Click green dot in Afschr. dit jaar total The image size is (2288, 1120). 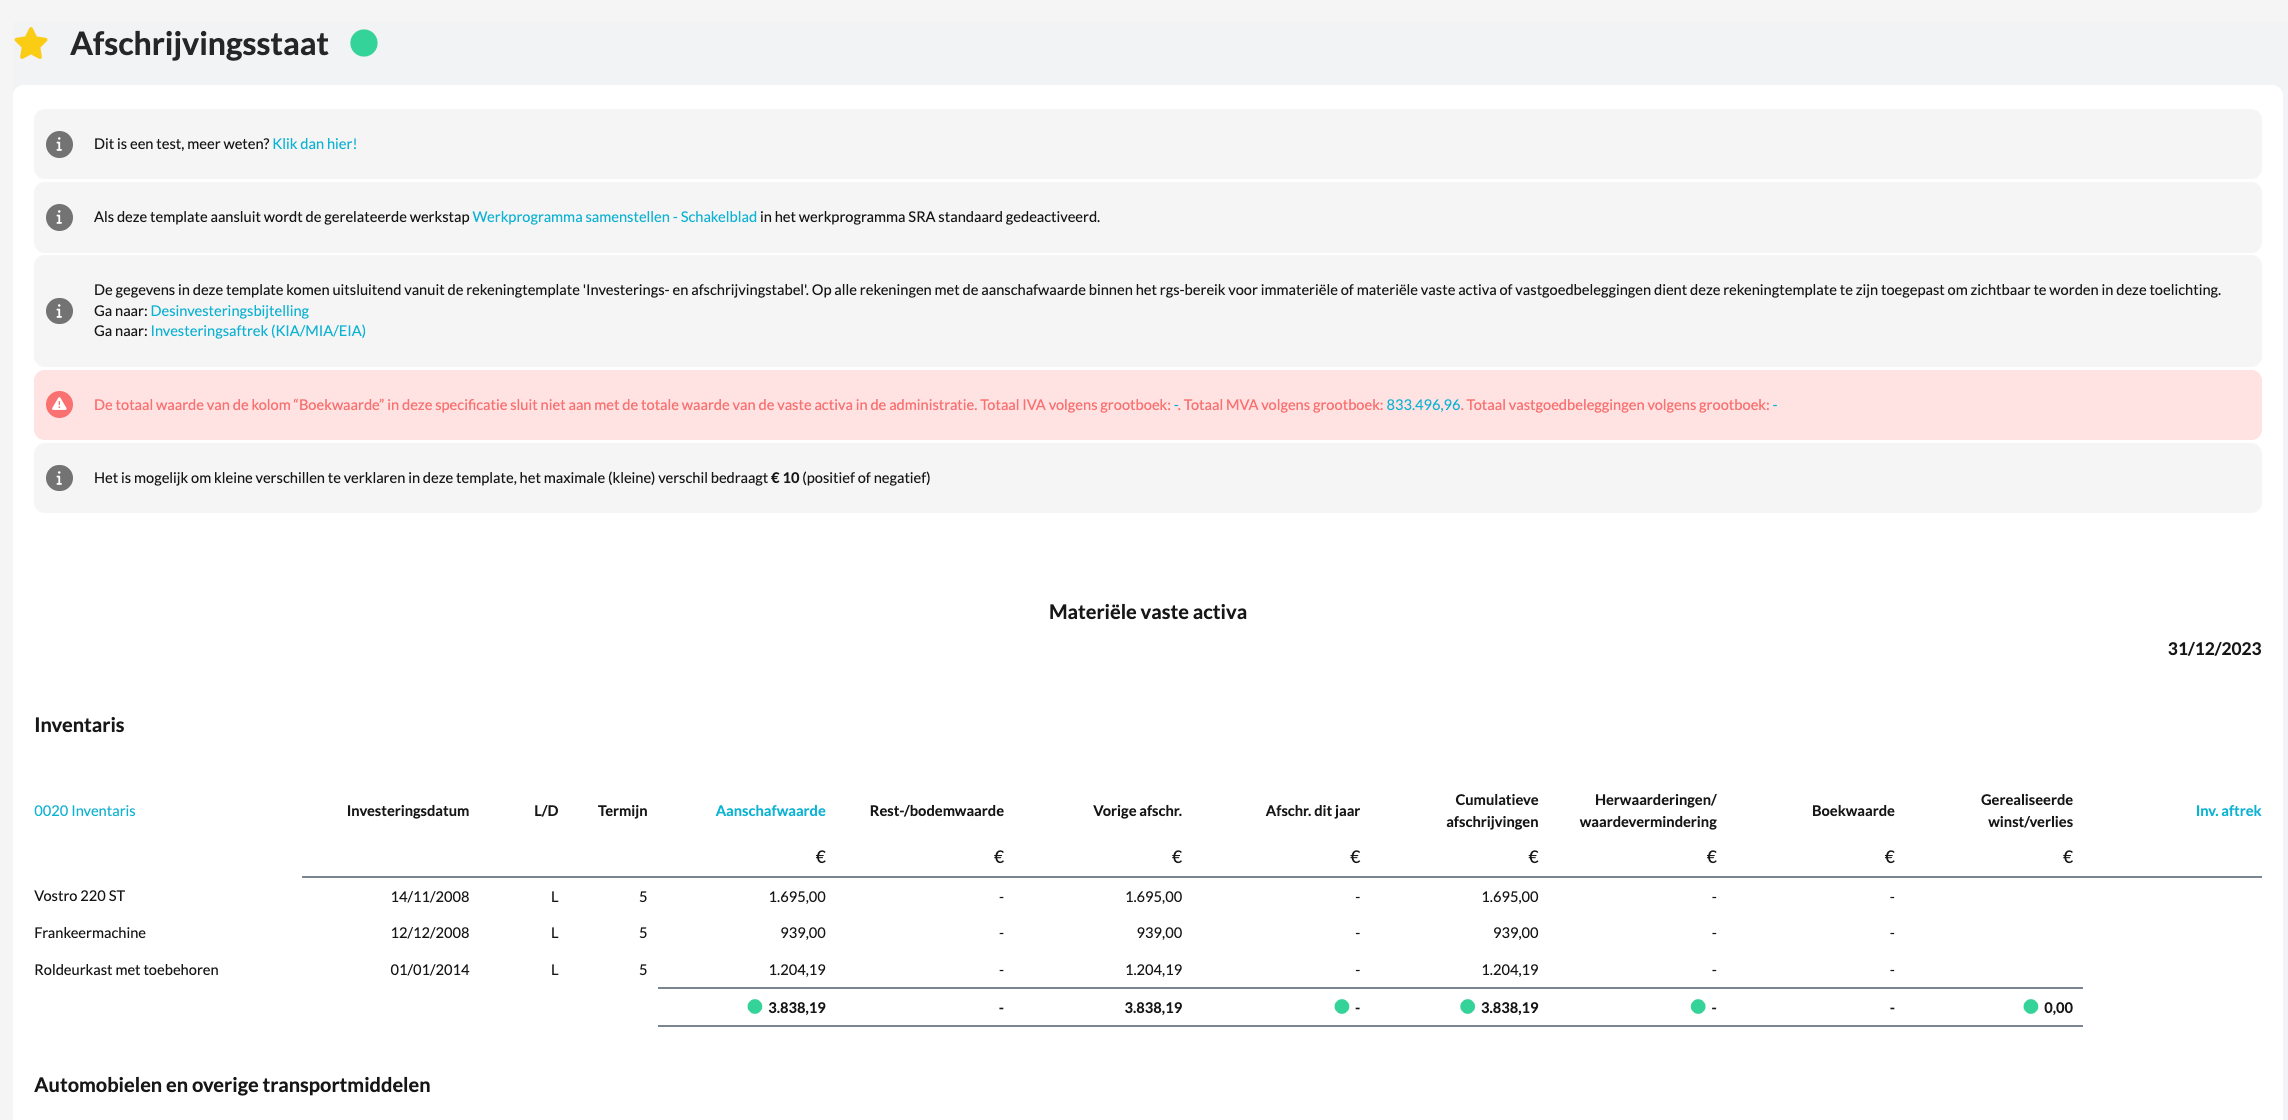tap(1341, 1007)
